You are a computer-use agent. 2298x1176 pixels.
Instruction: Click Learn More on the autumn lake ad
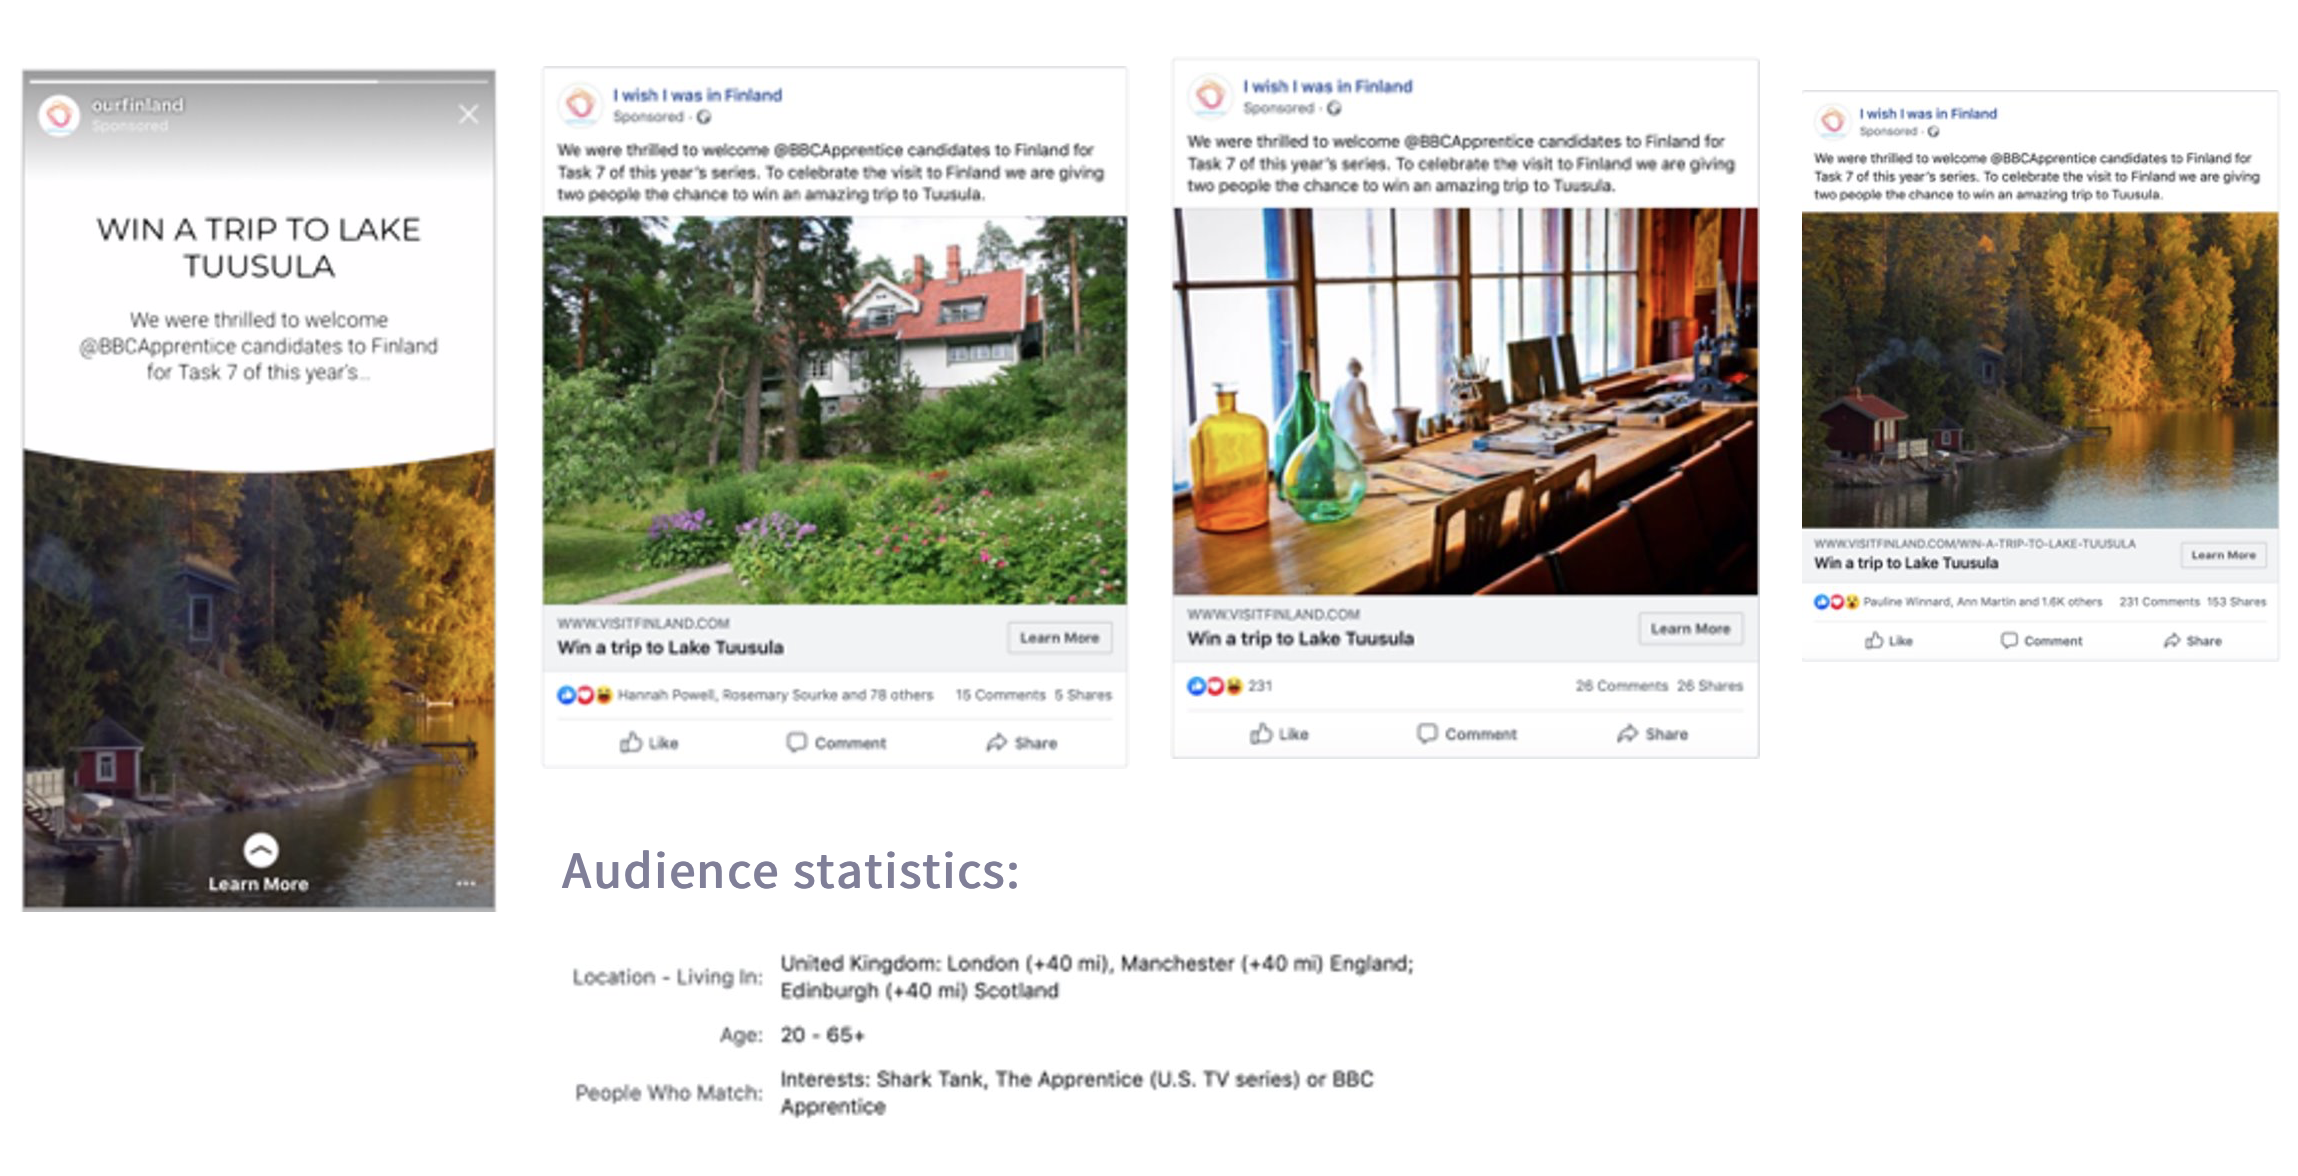pos(2223,555)
